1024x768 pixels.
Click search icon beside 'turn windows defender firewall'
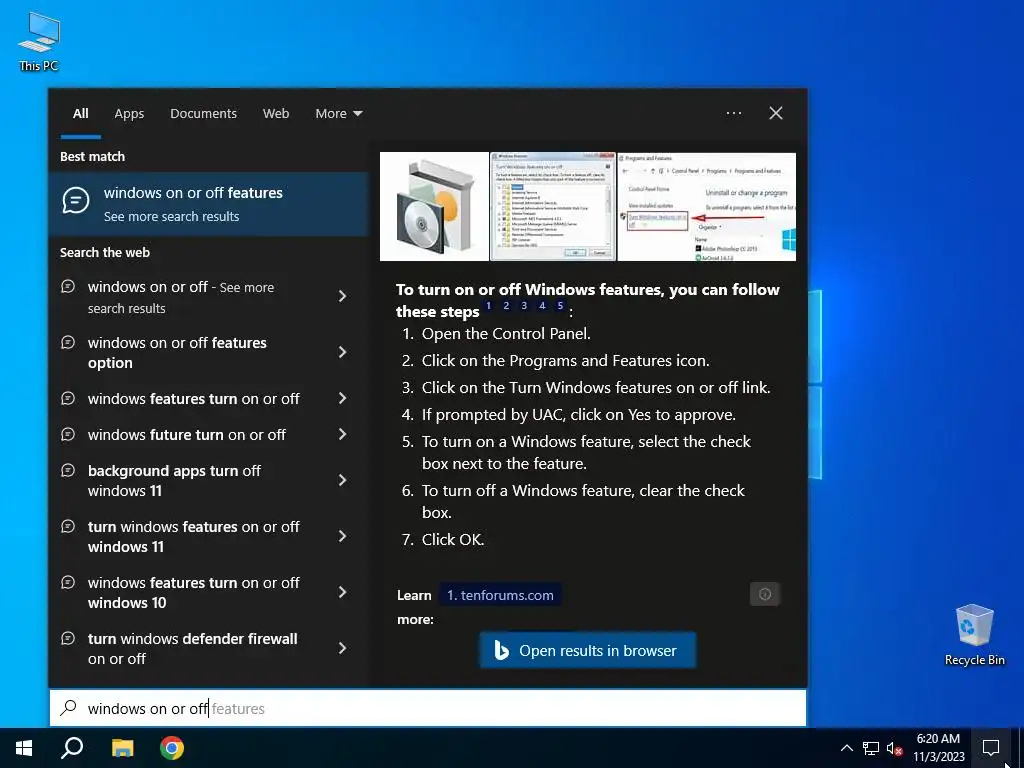68,638
